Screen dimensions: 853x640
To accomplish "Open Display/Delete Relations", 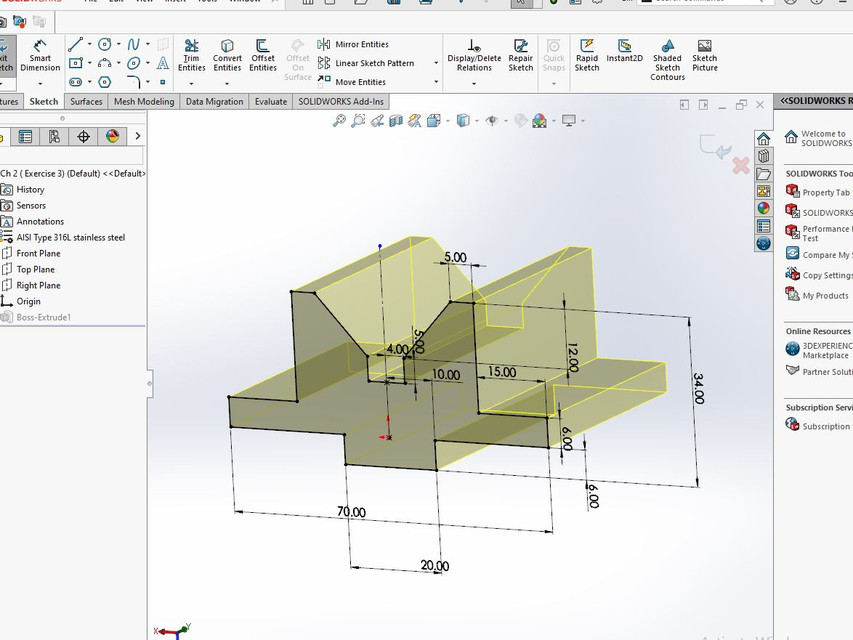I will click(x=474, y=56).
